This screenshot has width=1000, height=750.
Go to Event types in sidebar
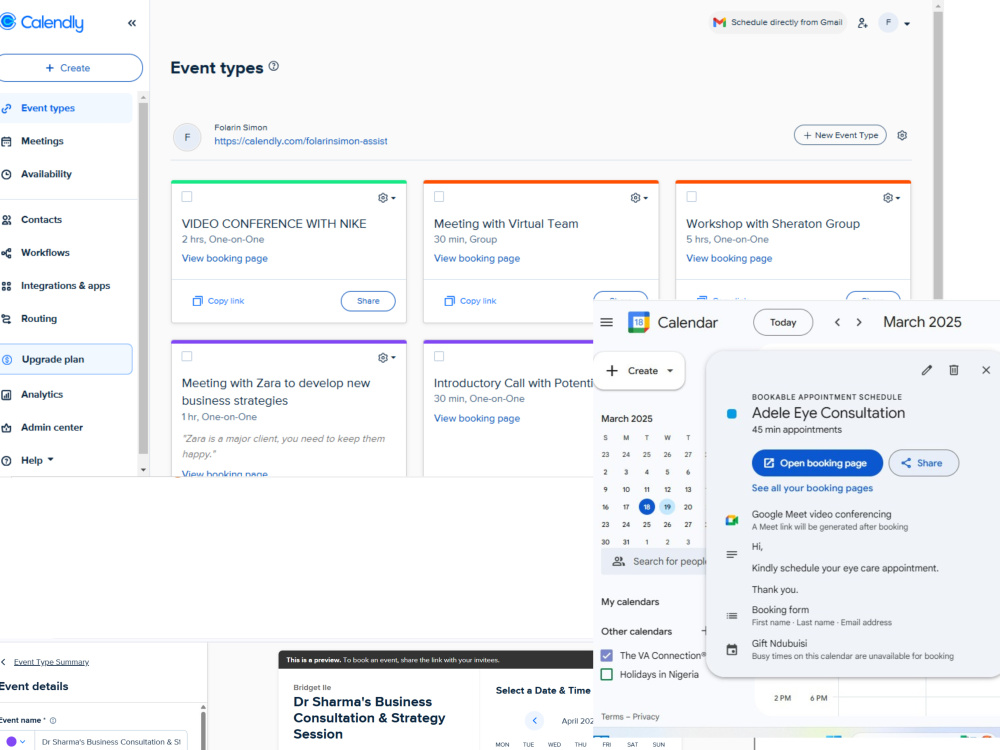[66, 108]
